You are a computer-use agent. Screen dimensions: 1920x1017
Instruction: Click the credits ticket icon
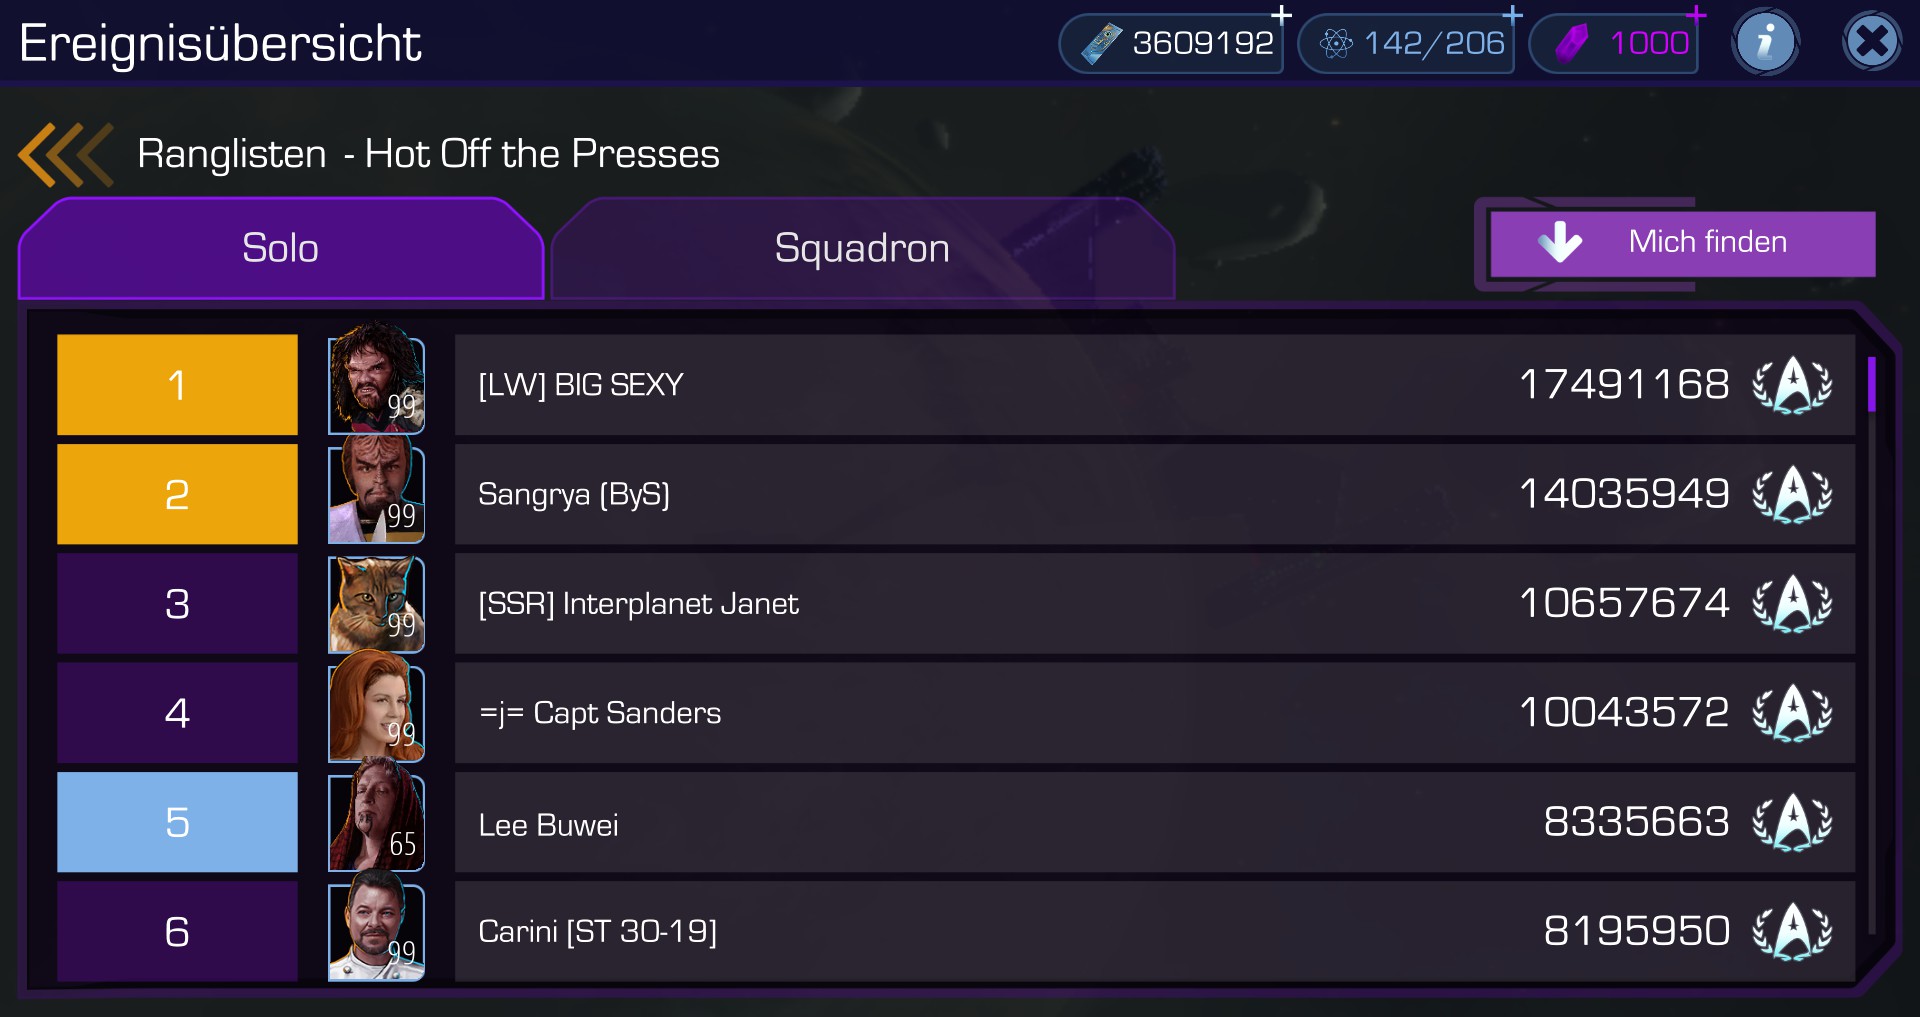click(1101, 44)
